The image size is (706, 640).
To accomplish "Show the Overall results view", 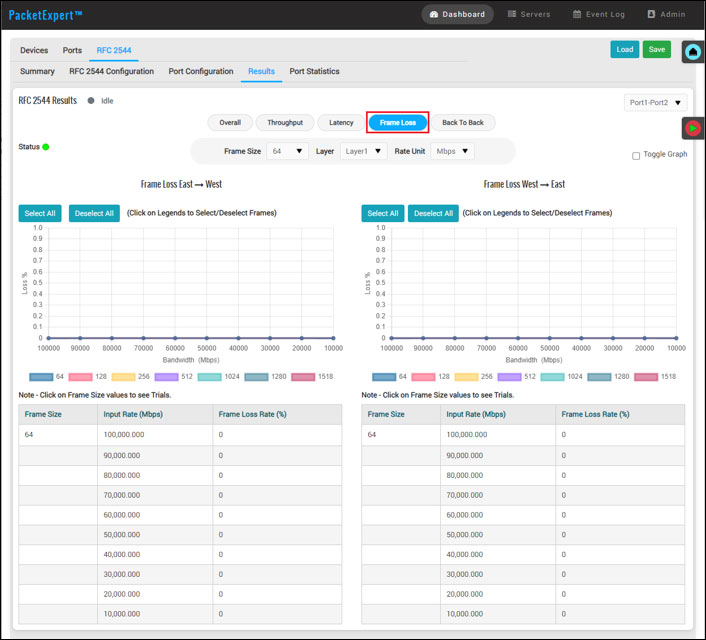I will point(230,123).
